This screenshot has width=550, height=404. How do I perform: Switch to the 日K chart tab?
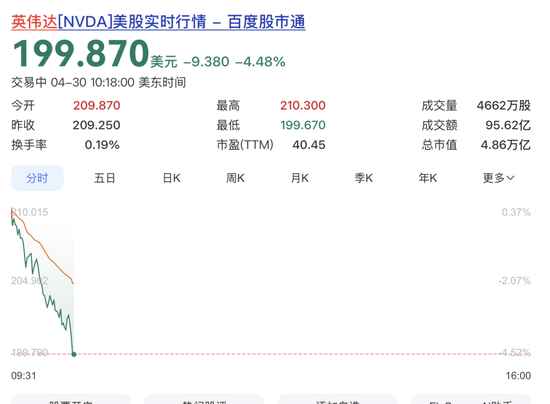pyautogui.click(x=172, y=178)
